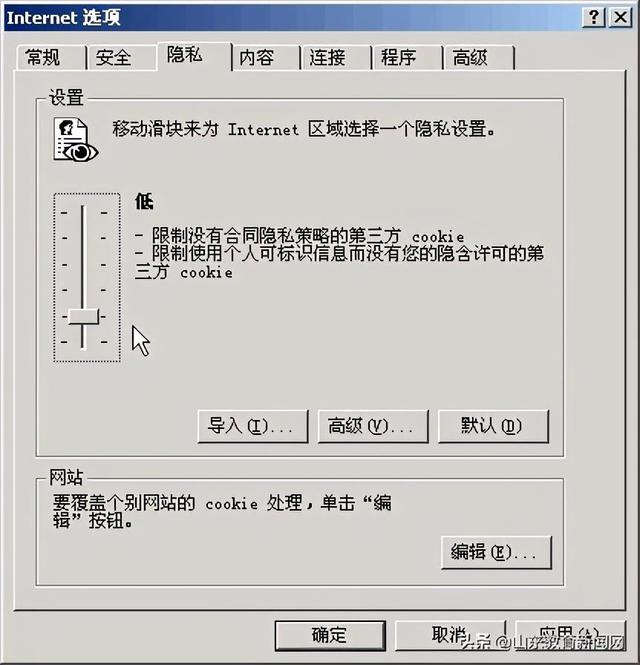The image size is (640, 665).
Task: Go to the 内容 tab
Action: pos(266,57)
